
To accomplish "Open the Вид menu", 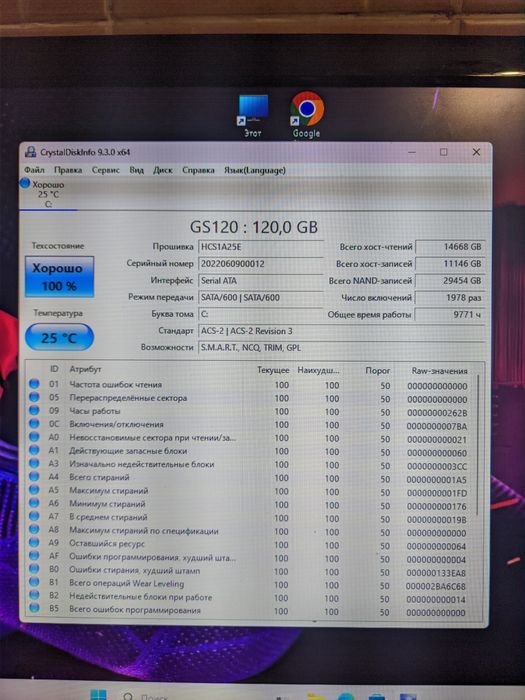I will coord(137,170).
